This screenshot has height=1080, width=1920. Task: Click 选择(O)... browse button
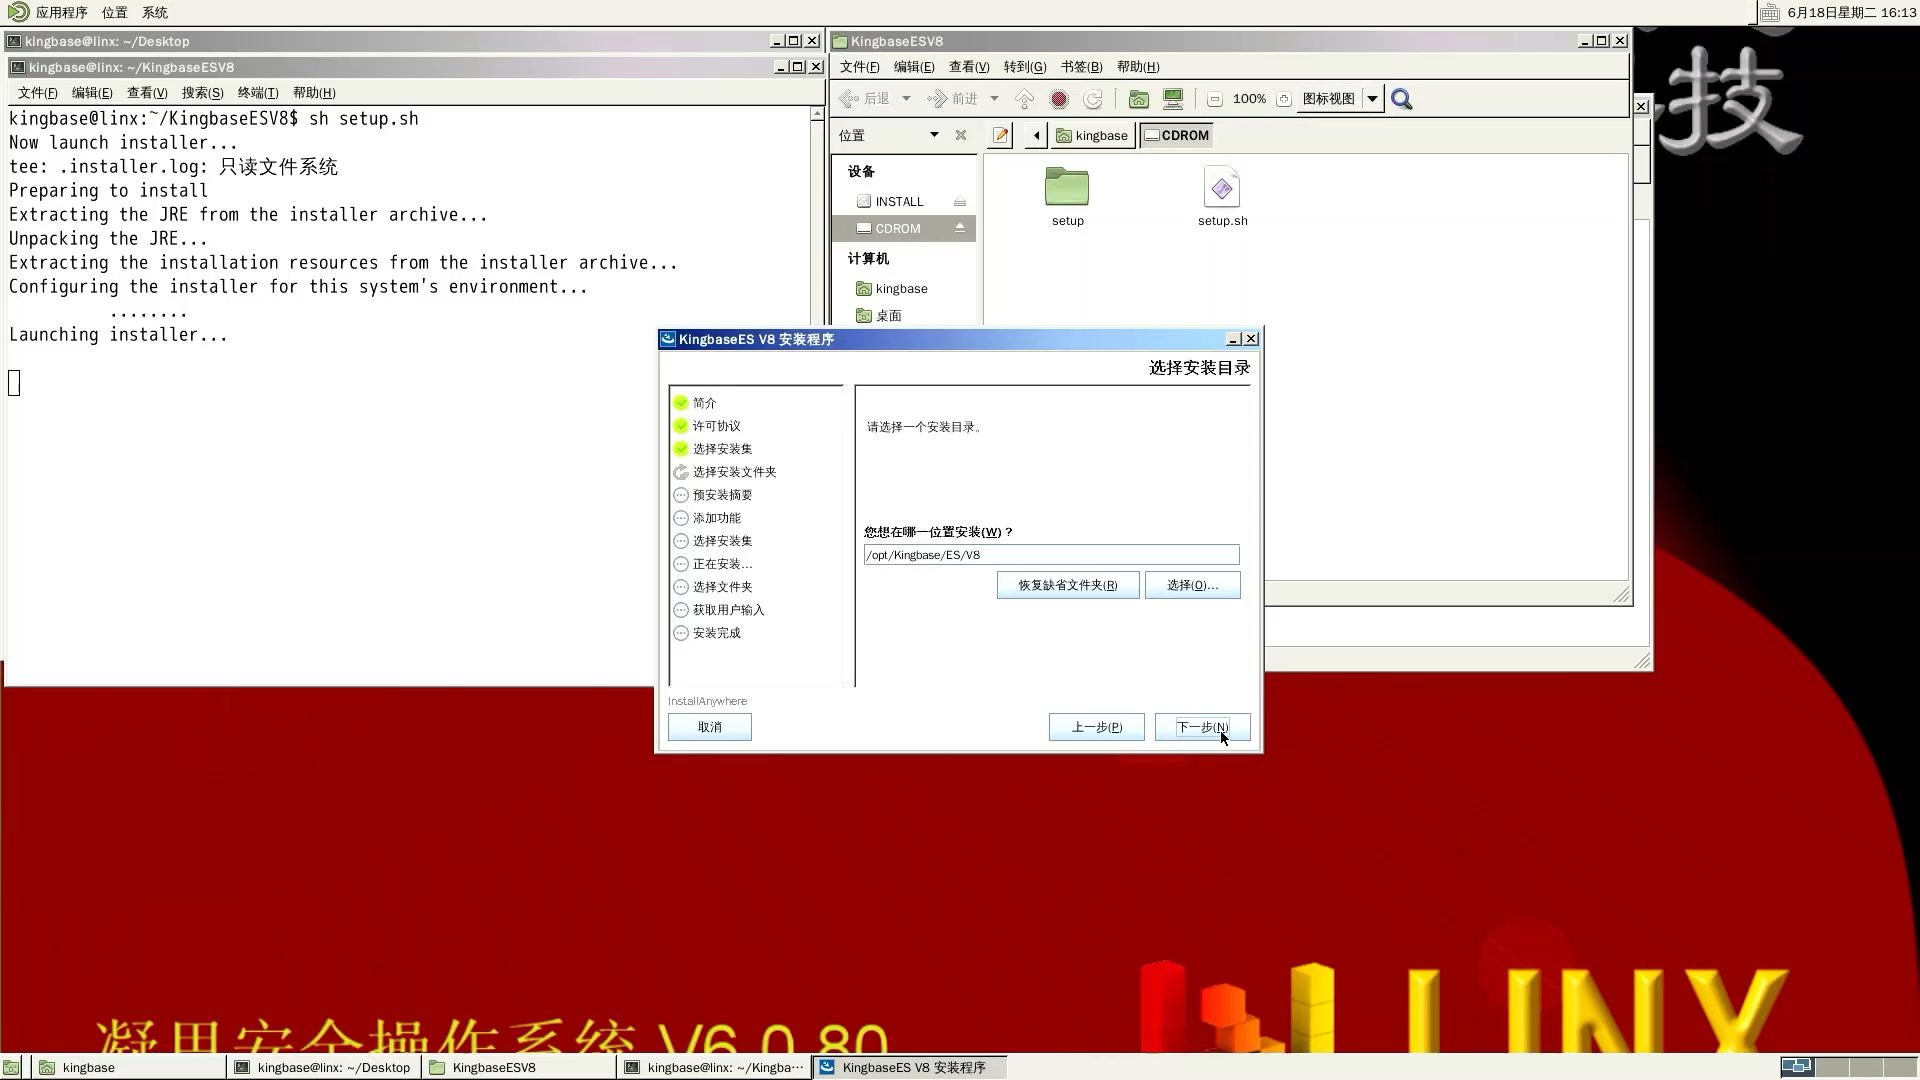(x=1192, y=585)
